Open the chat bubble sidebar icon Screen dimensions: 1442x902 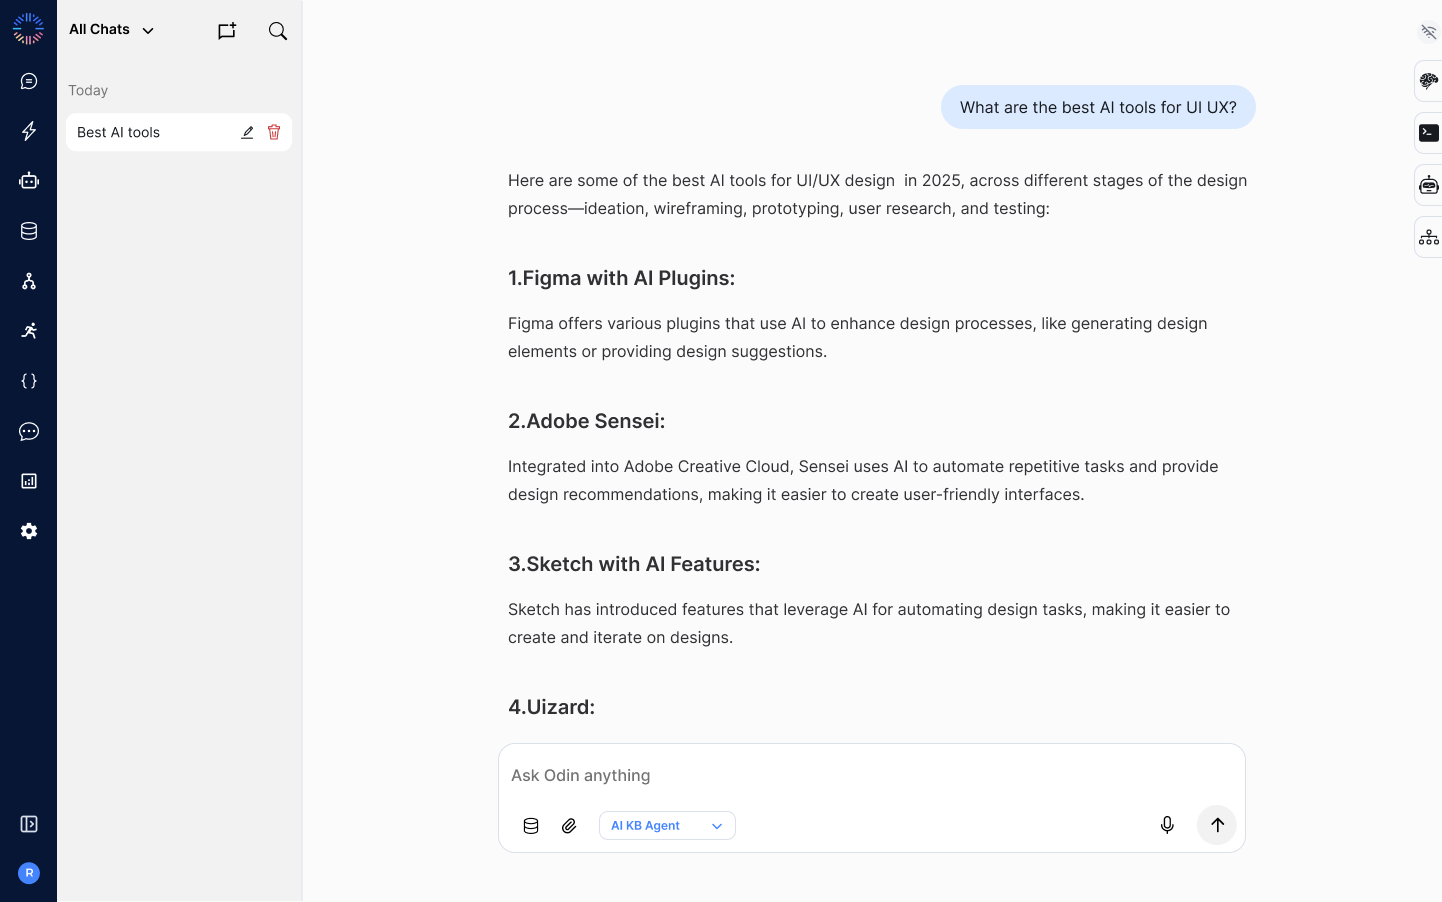[x=29, y=81]
